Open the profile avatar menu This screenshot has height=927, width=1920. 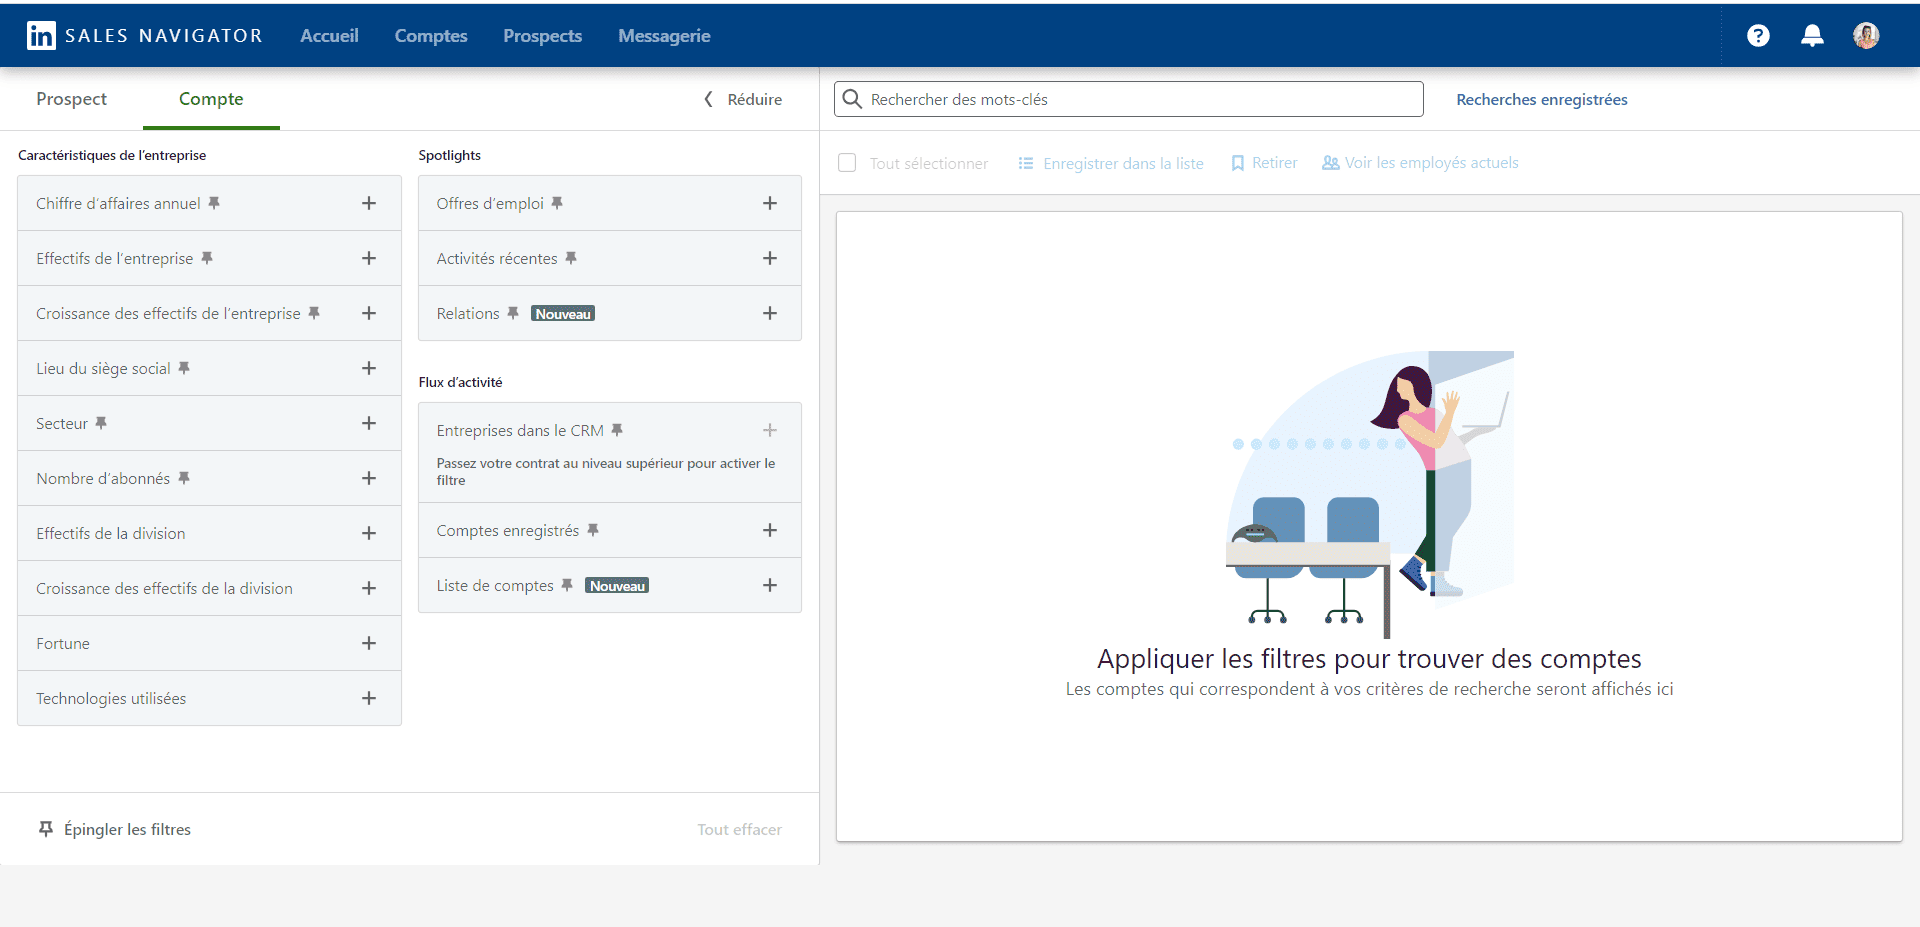[1866, 36]
